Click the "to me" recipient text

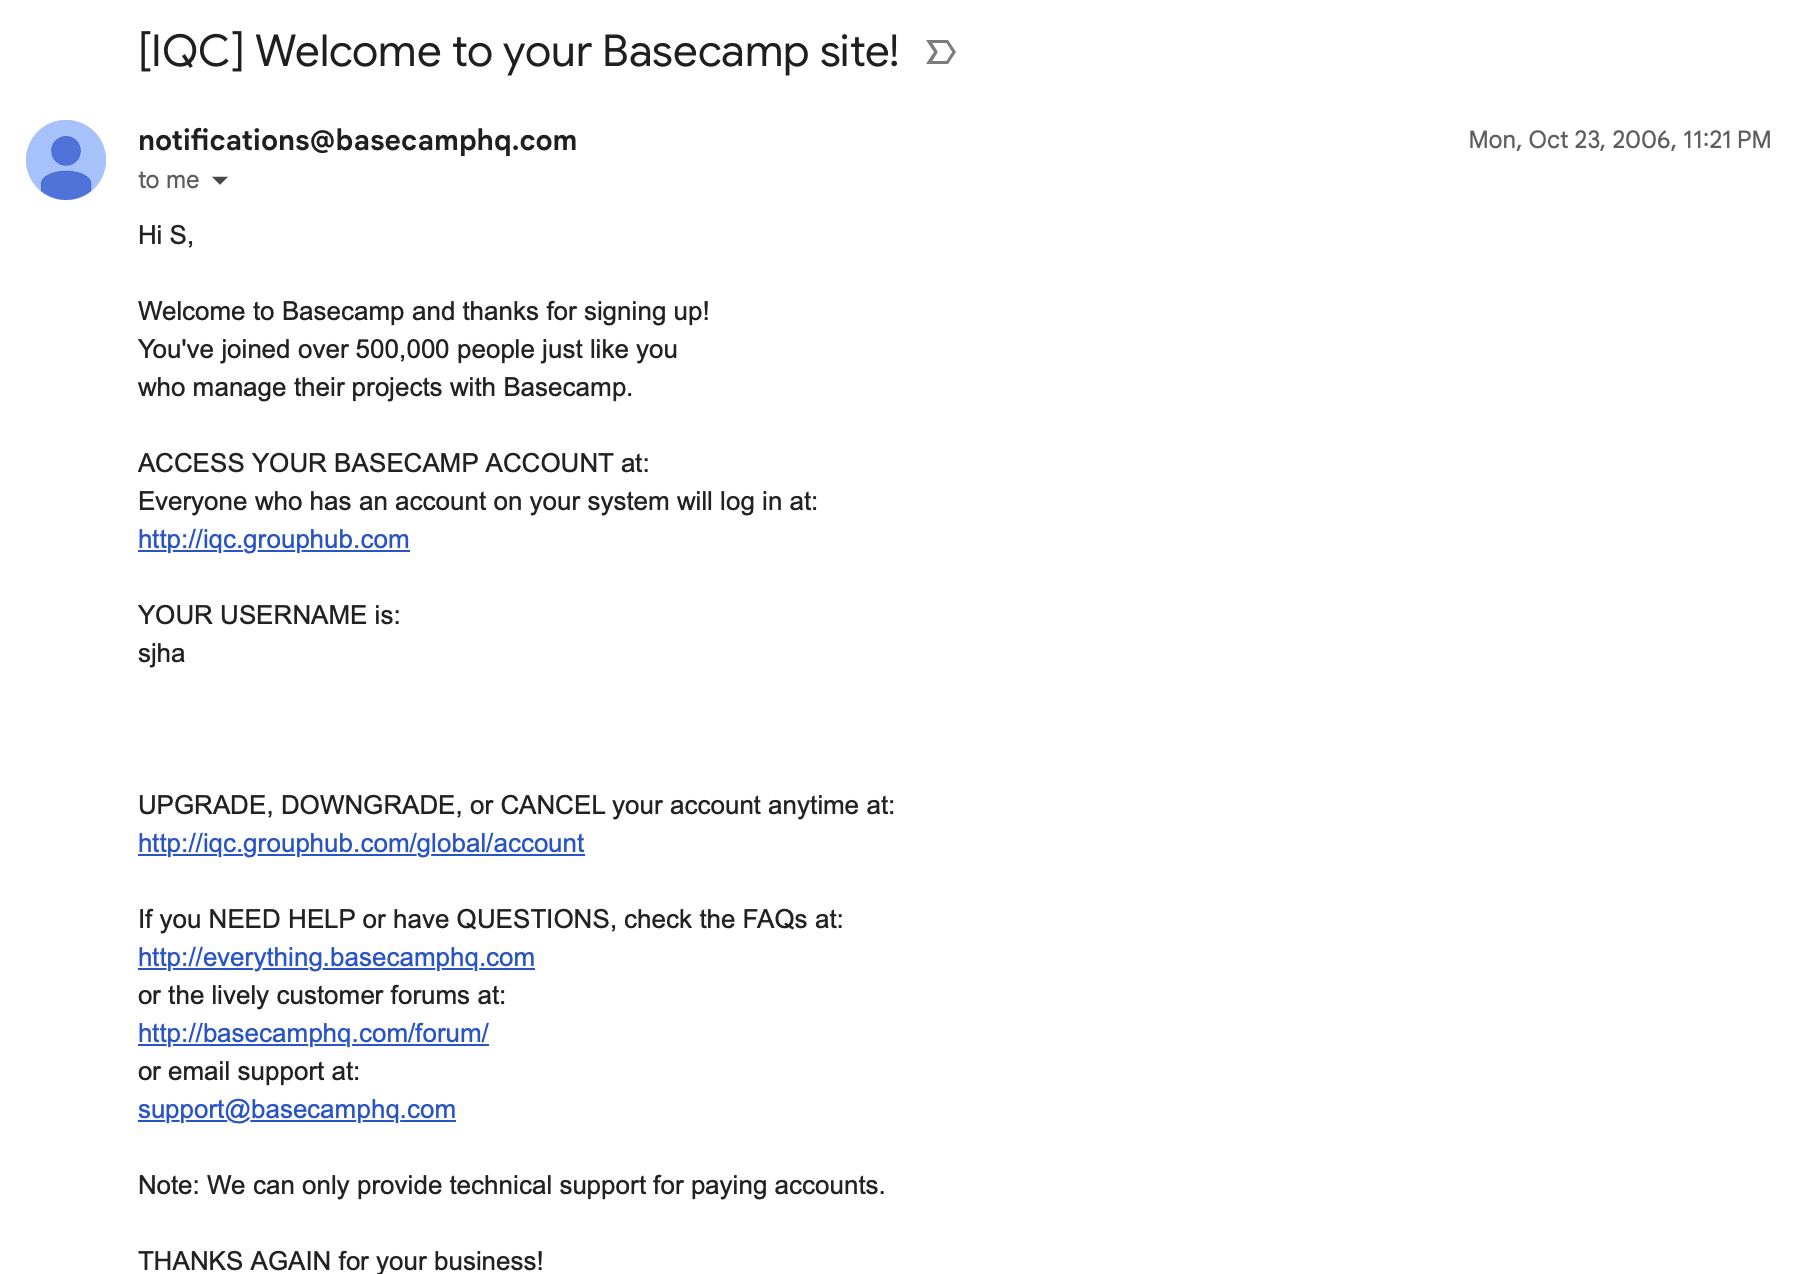pyautogui.click(x=168, y=180)
